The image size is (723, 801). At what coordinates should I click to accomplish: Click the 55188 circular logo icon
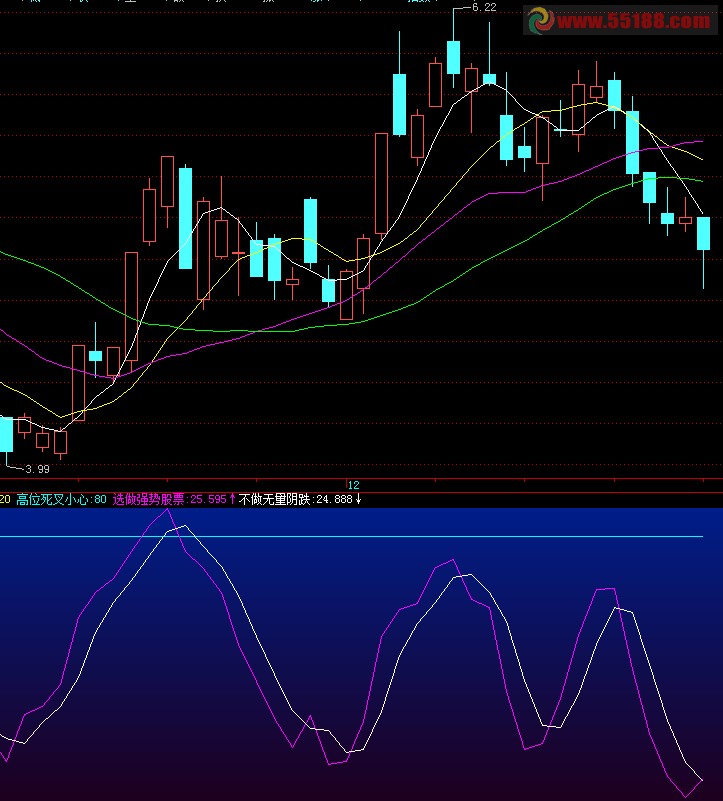pyautogui.click(x=541, y=19)
